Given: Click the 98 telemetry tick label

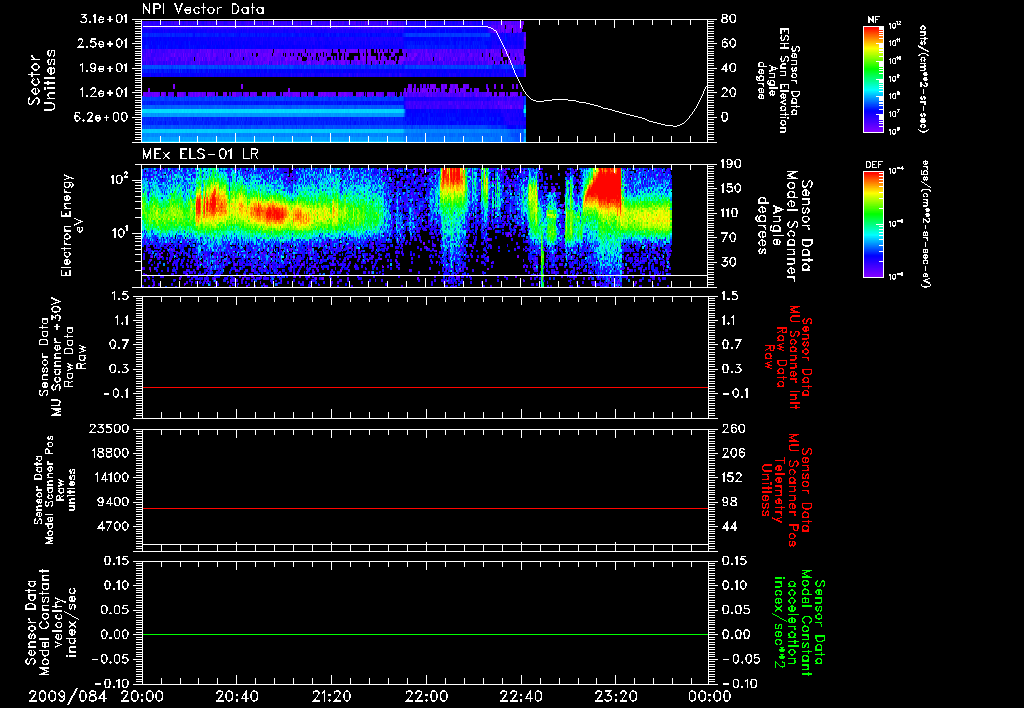Looking at the screenshot, I should pos(729,502).
